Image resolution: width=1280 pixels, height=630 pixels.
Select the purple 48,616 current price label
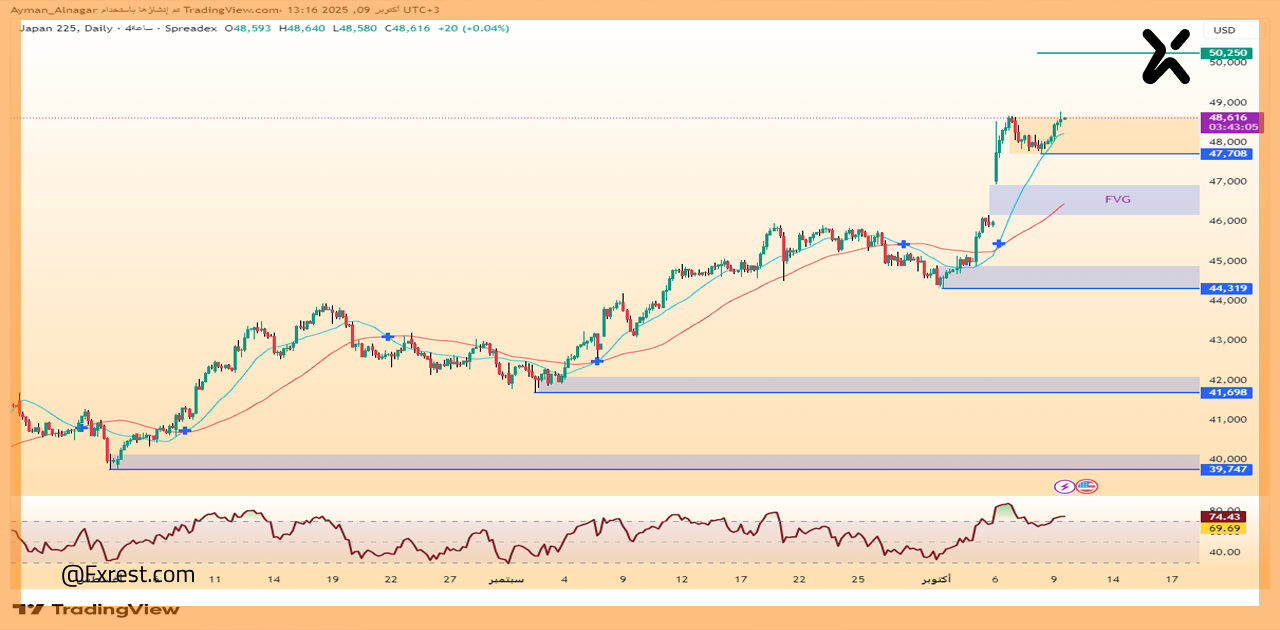(1227, 117)
